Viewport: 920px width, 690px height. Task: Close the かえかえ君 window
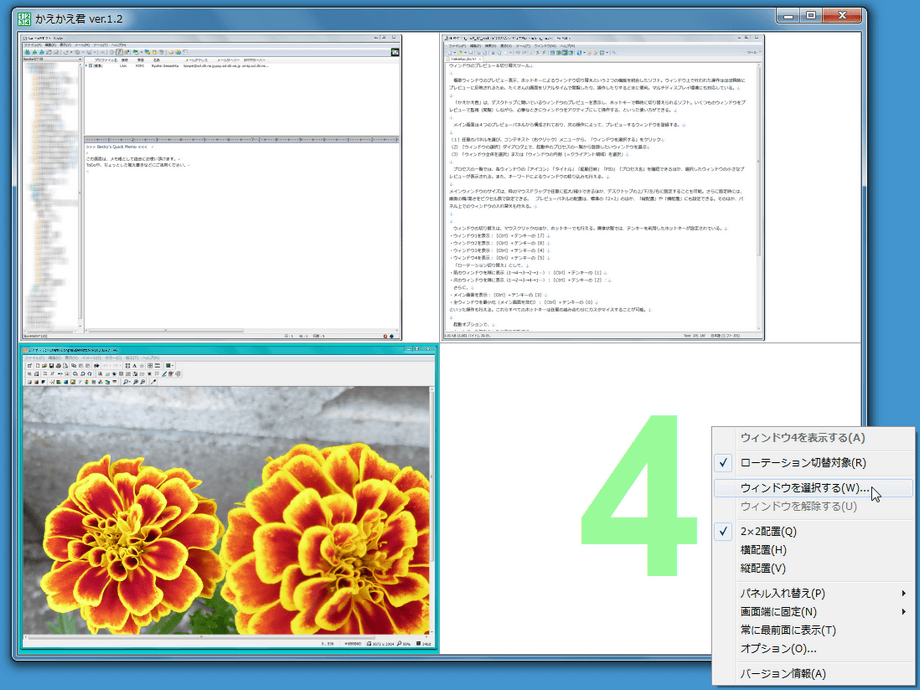tap(843, 16)
